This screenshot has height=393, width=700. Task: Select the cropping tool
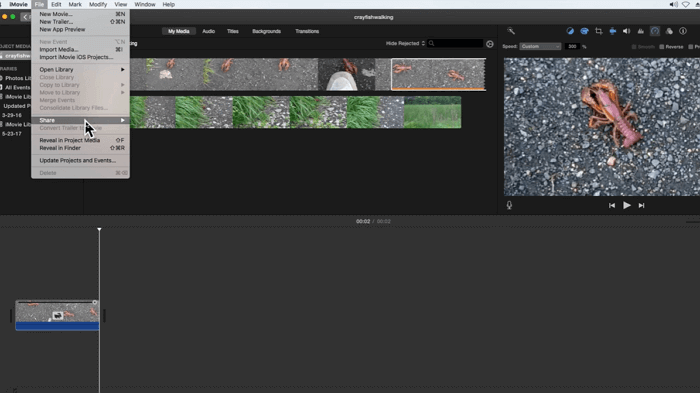click(x=599, y=31)
